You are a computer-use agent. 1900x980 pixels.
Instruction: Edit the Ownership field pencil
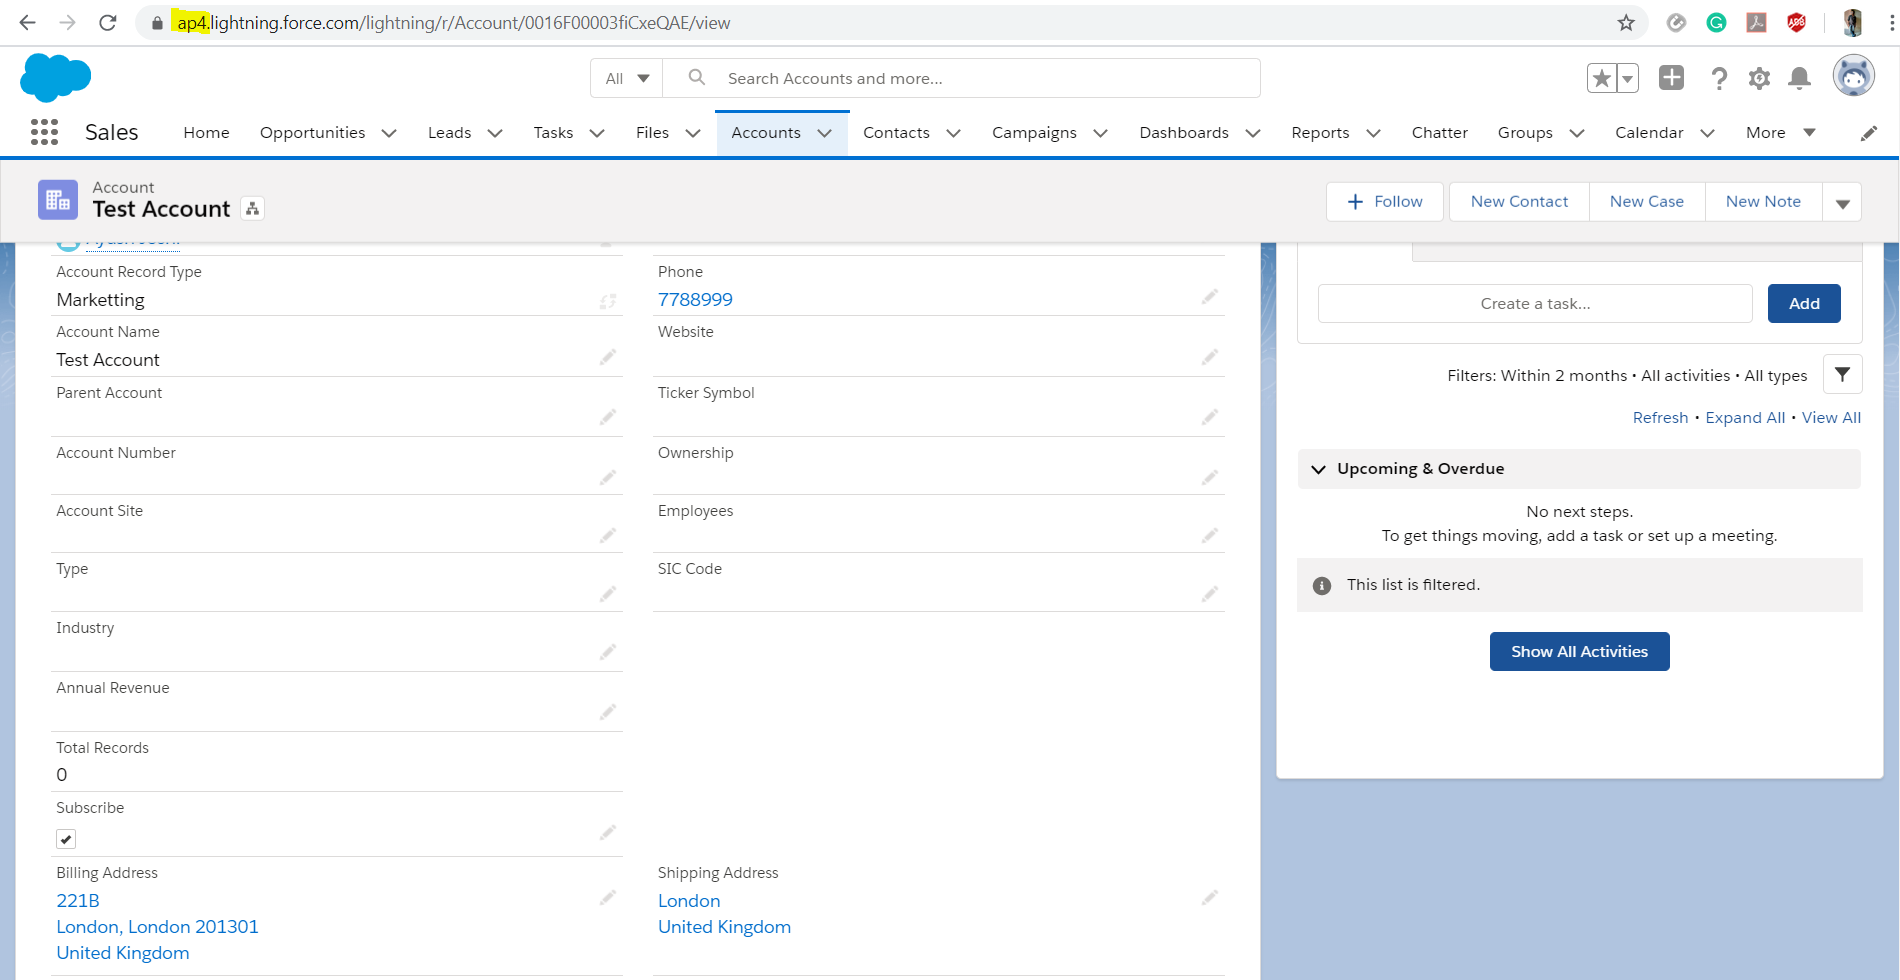coord(1210,477)
